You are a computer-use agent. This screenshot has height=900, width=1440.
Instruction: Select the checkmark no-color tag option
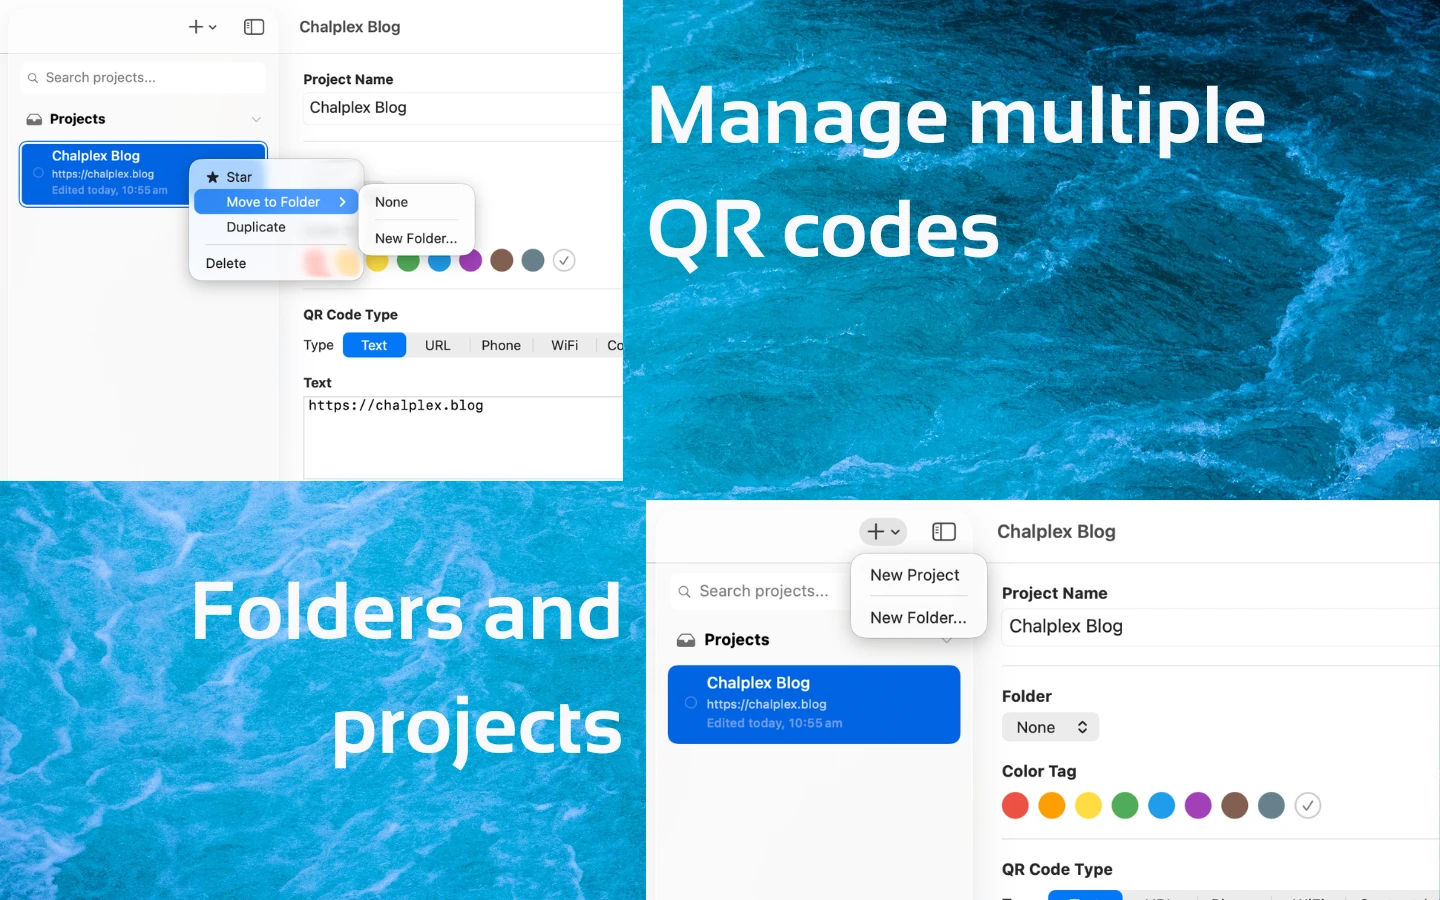click(x=1307, y=805)
